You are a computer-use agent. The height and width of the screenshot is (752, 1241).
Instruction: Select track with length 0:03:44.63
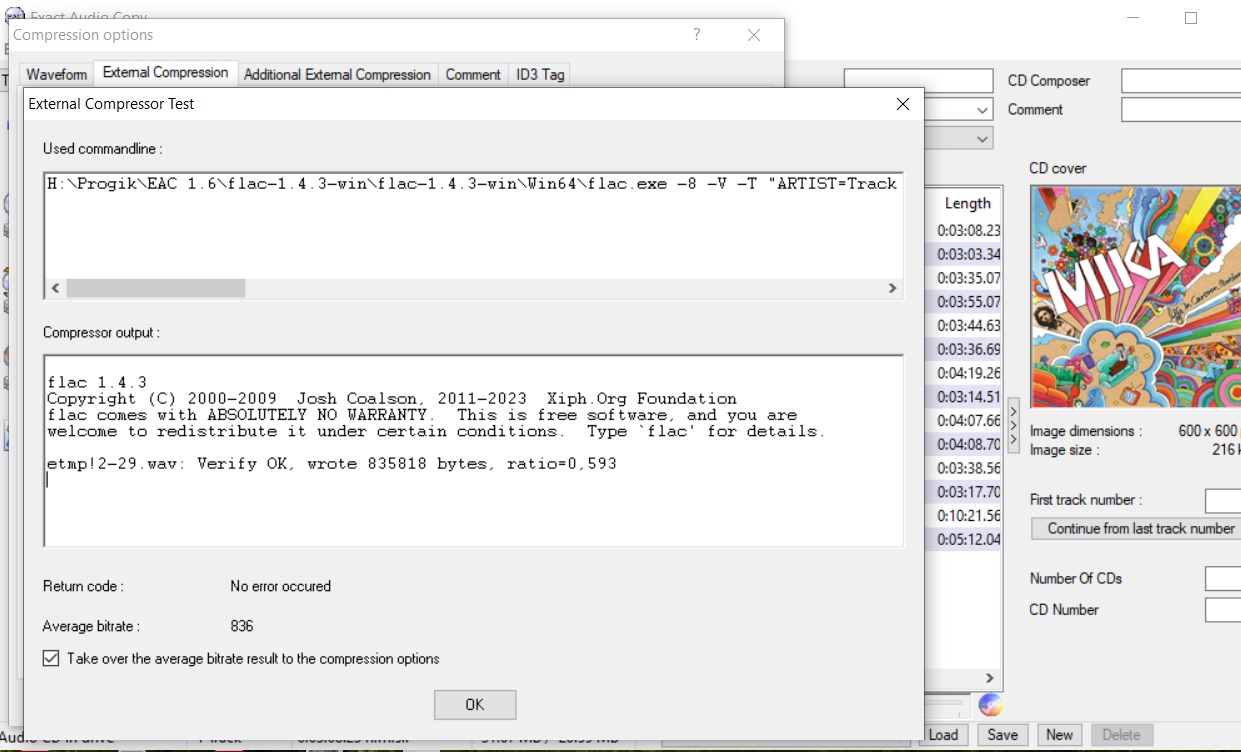click(x=968, y=326)
